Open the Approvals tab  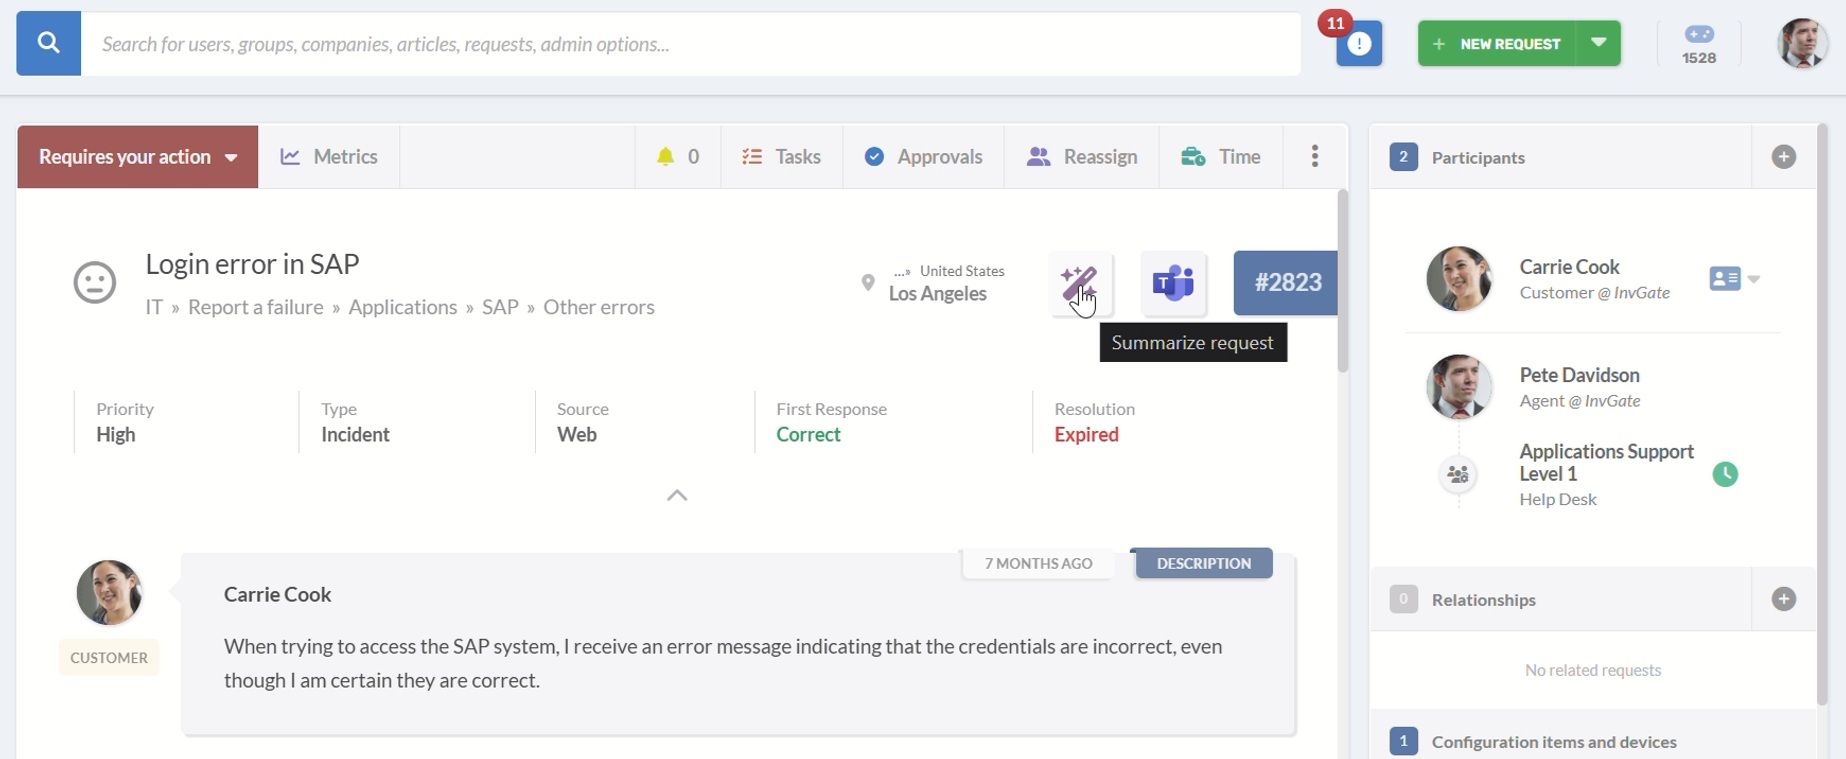923,157
